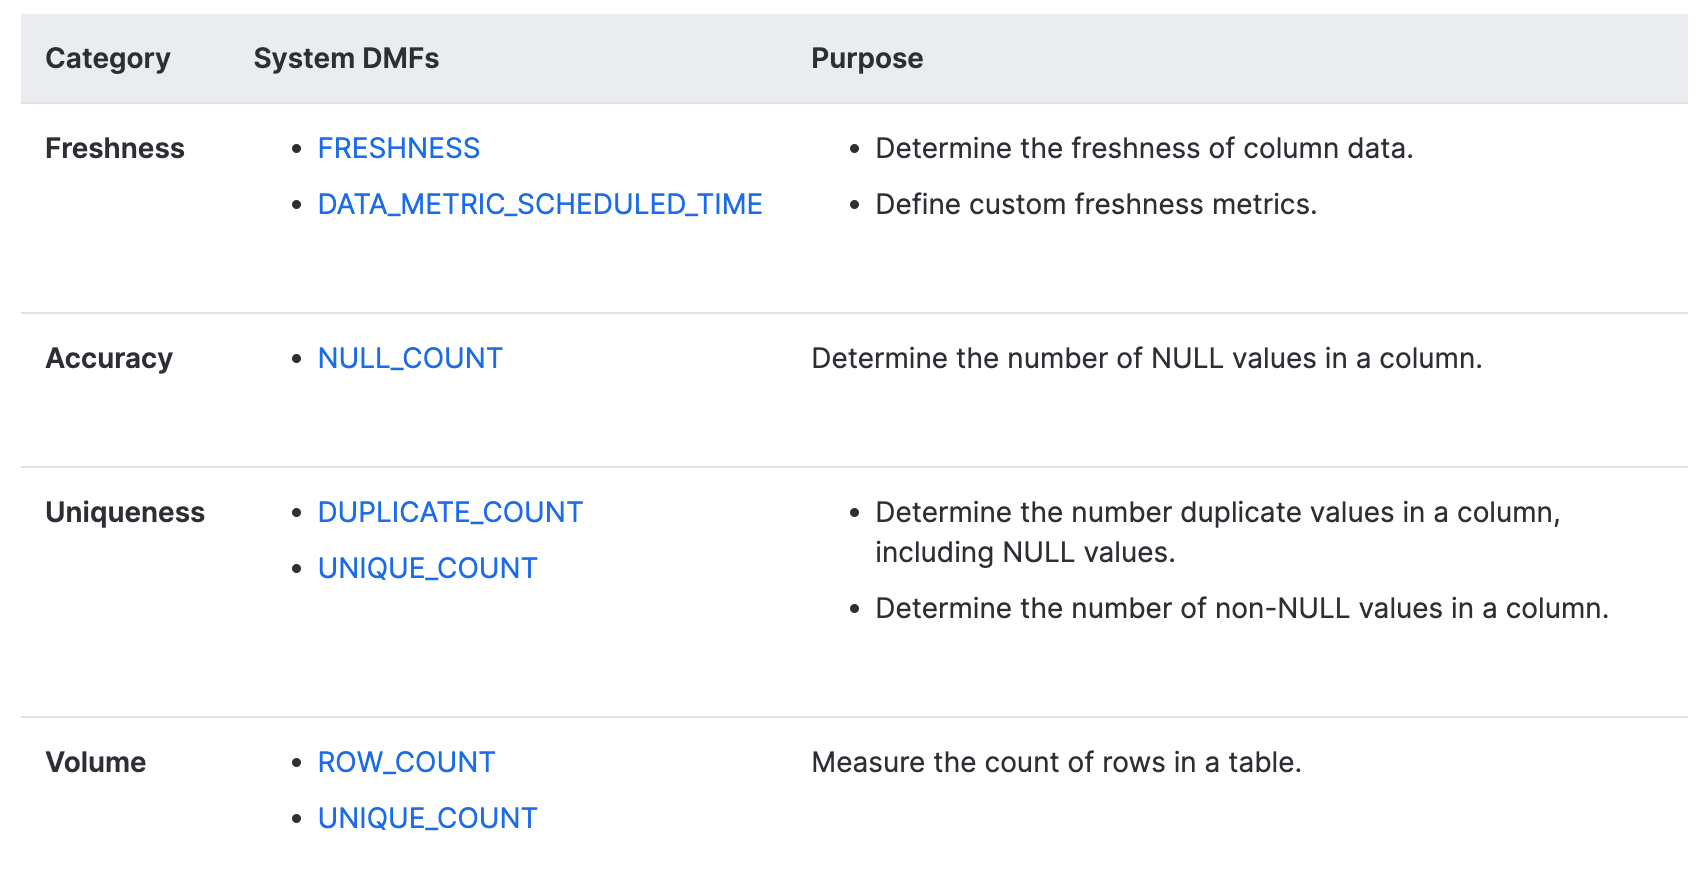The image size is (1696, 876).
Task: Select the Uniqueness category cell
Action: pos(125,512)
